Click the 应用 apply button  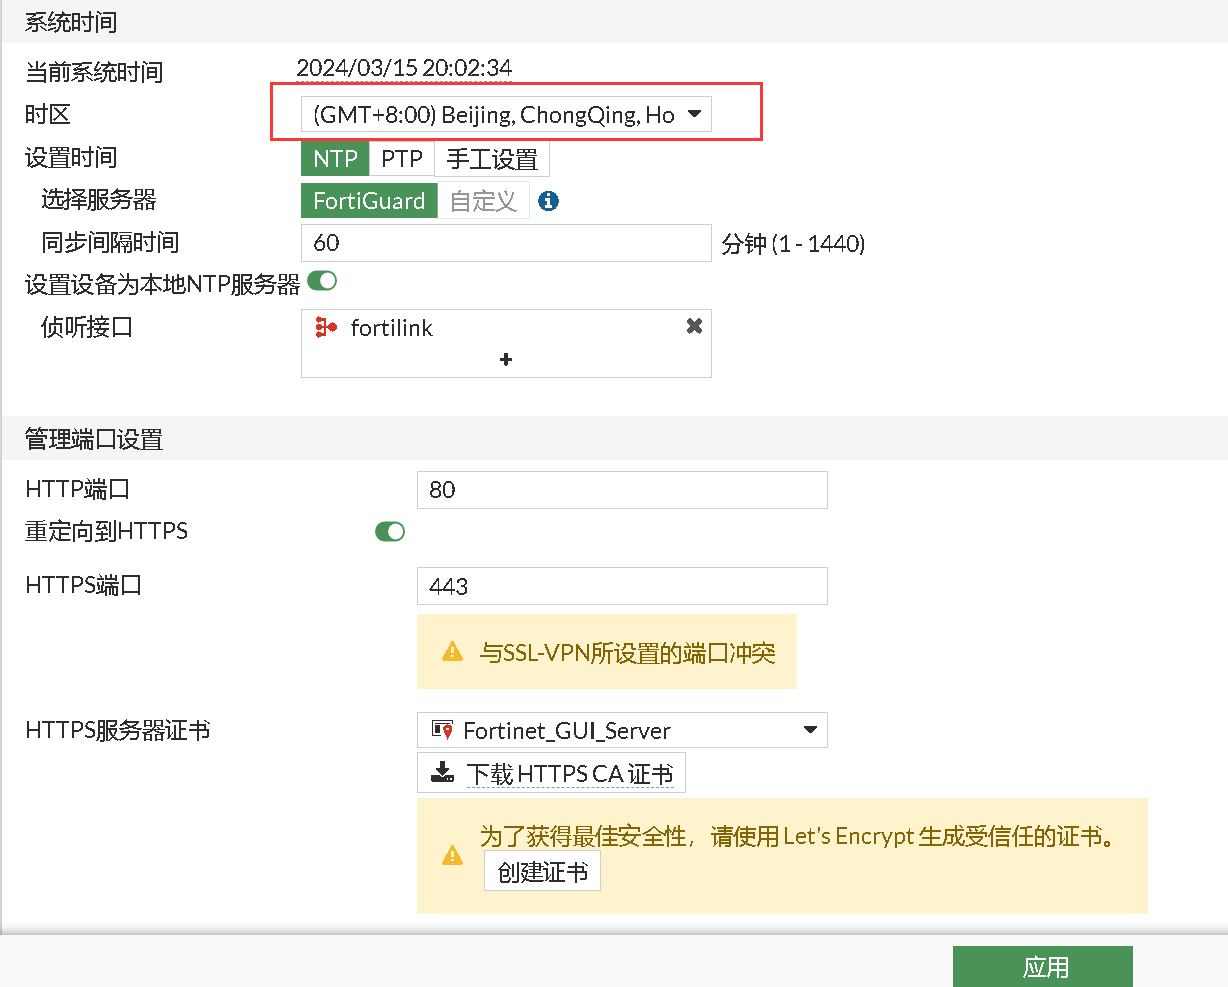(1043, 966)
